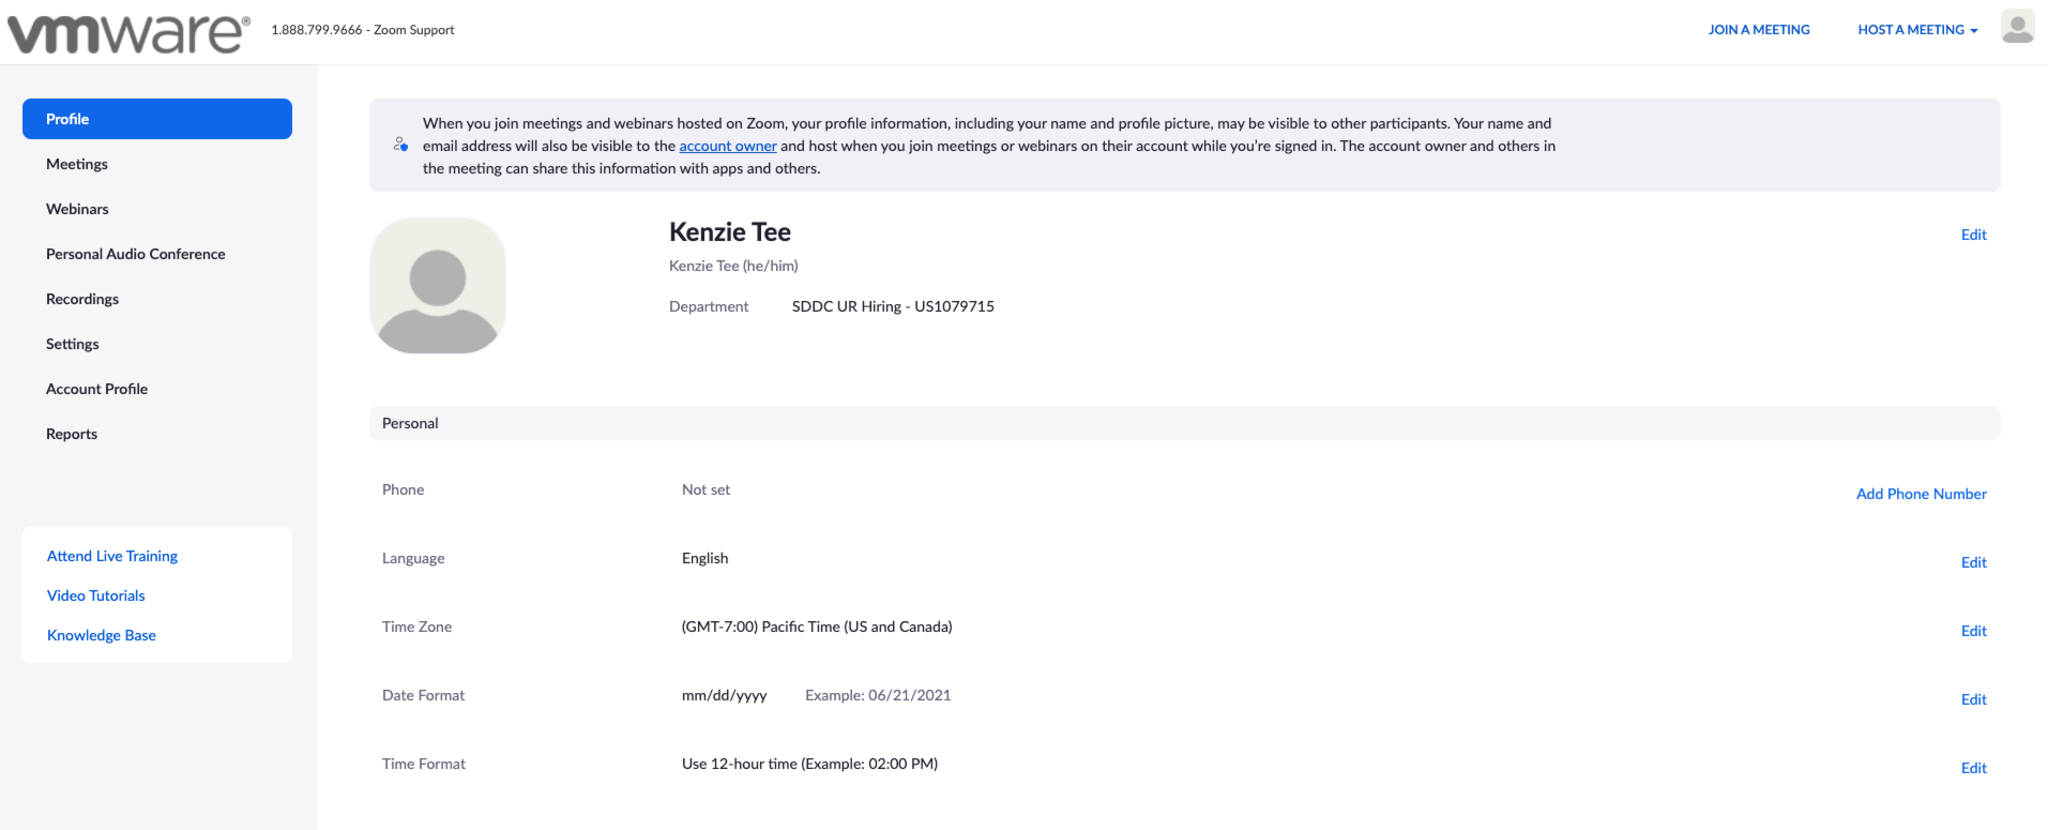Click Add Phone Number
This screenshot has width=2048, height=830.
1920,494
